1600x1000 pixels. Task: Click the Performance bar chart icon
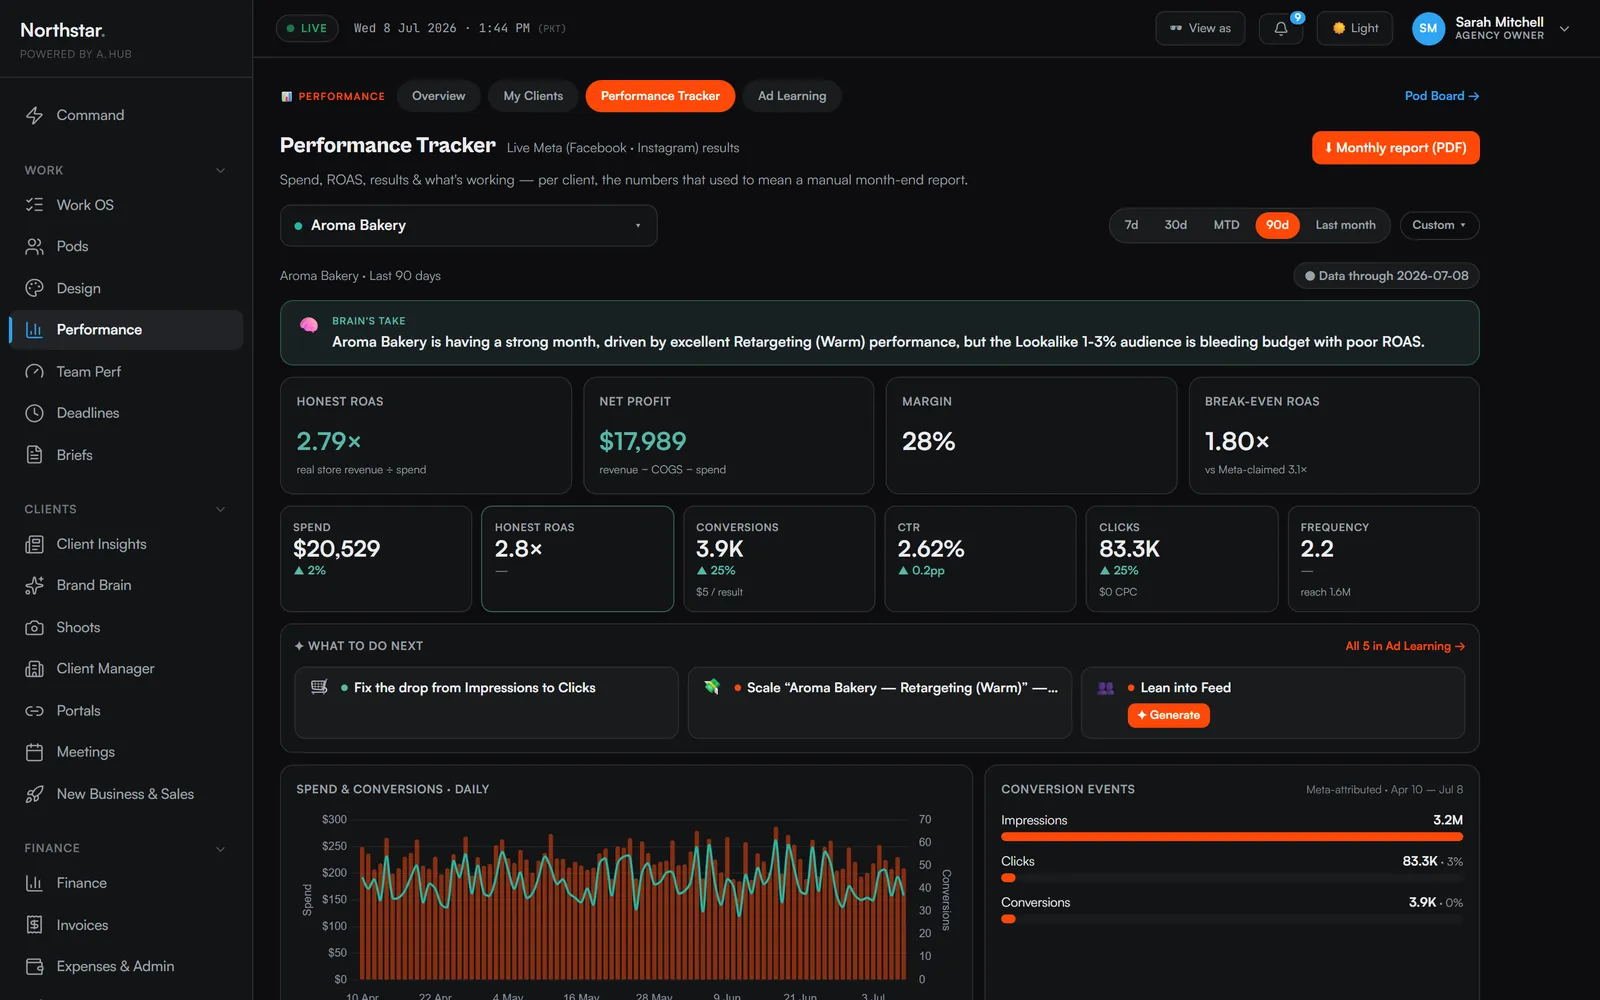[34, 330]
